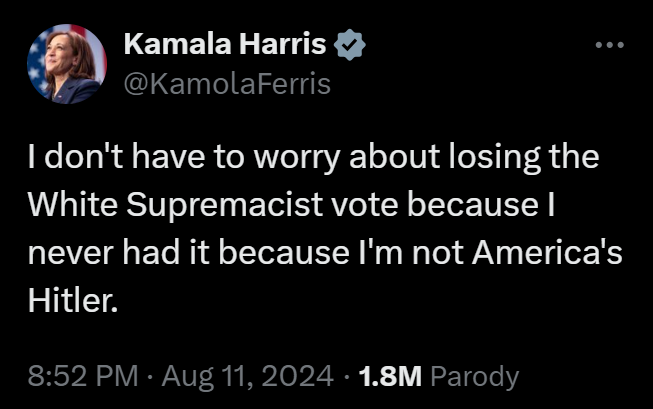Screen dimensions: 653x409
Task: Open the @KamolaFerris handle link
Action: click(x=225, y=84)
